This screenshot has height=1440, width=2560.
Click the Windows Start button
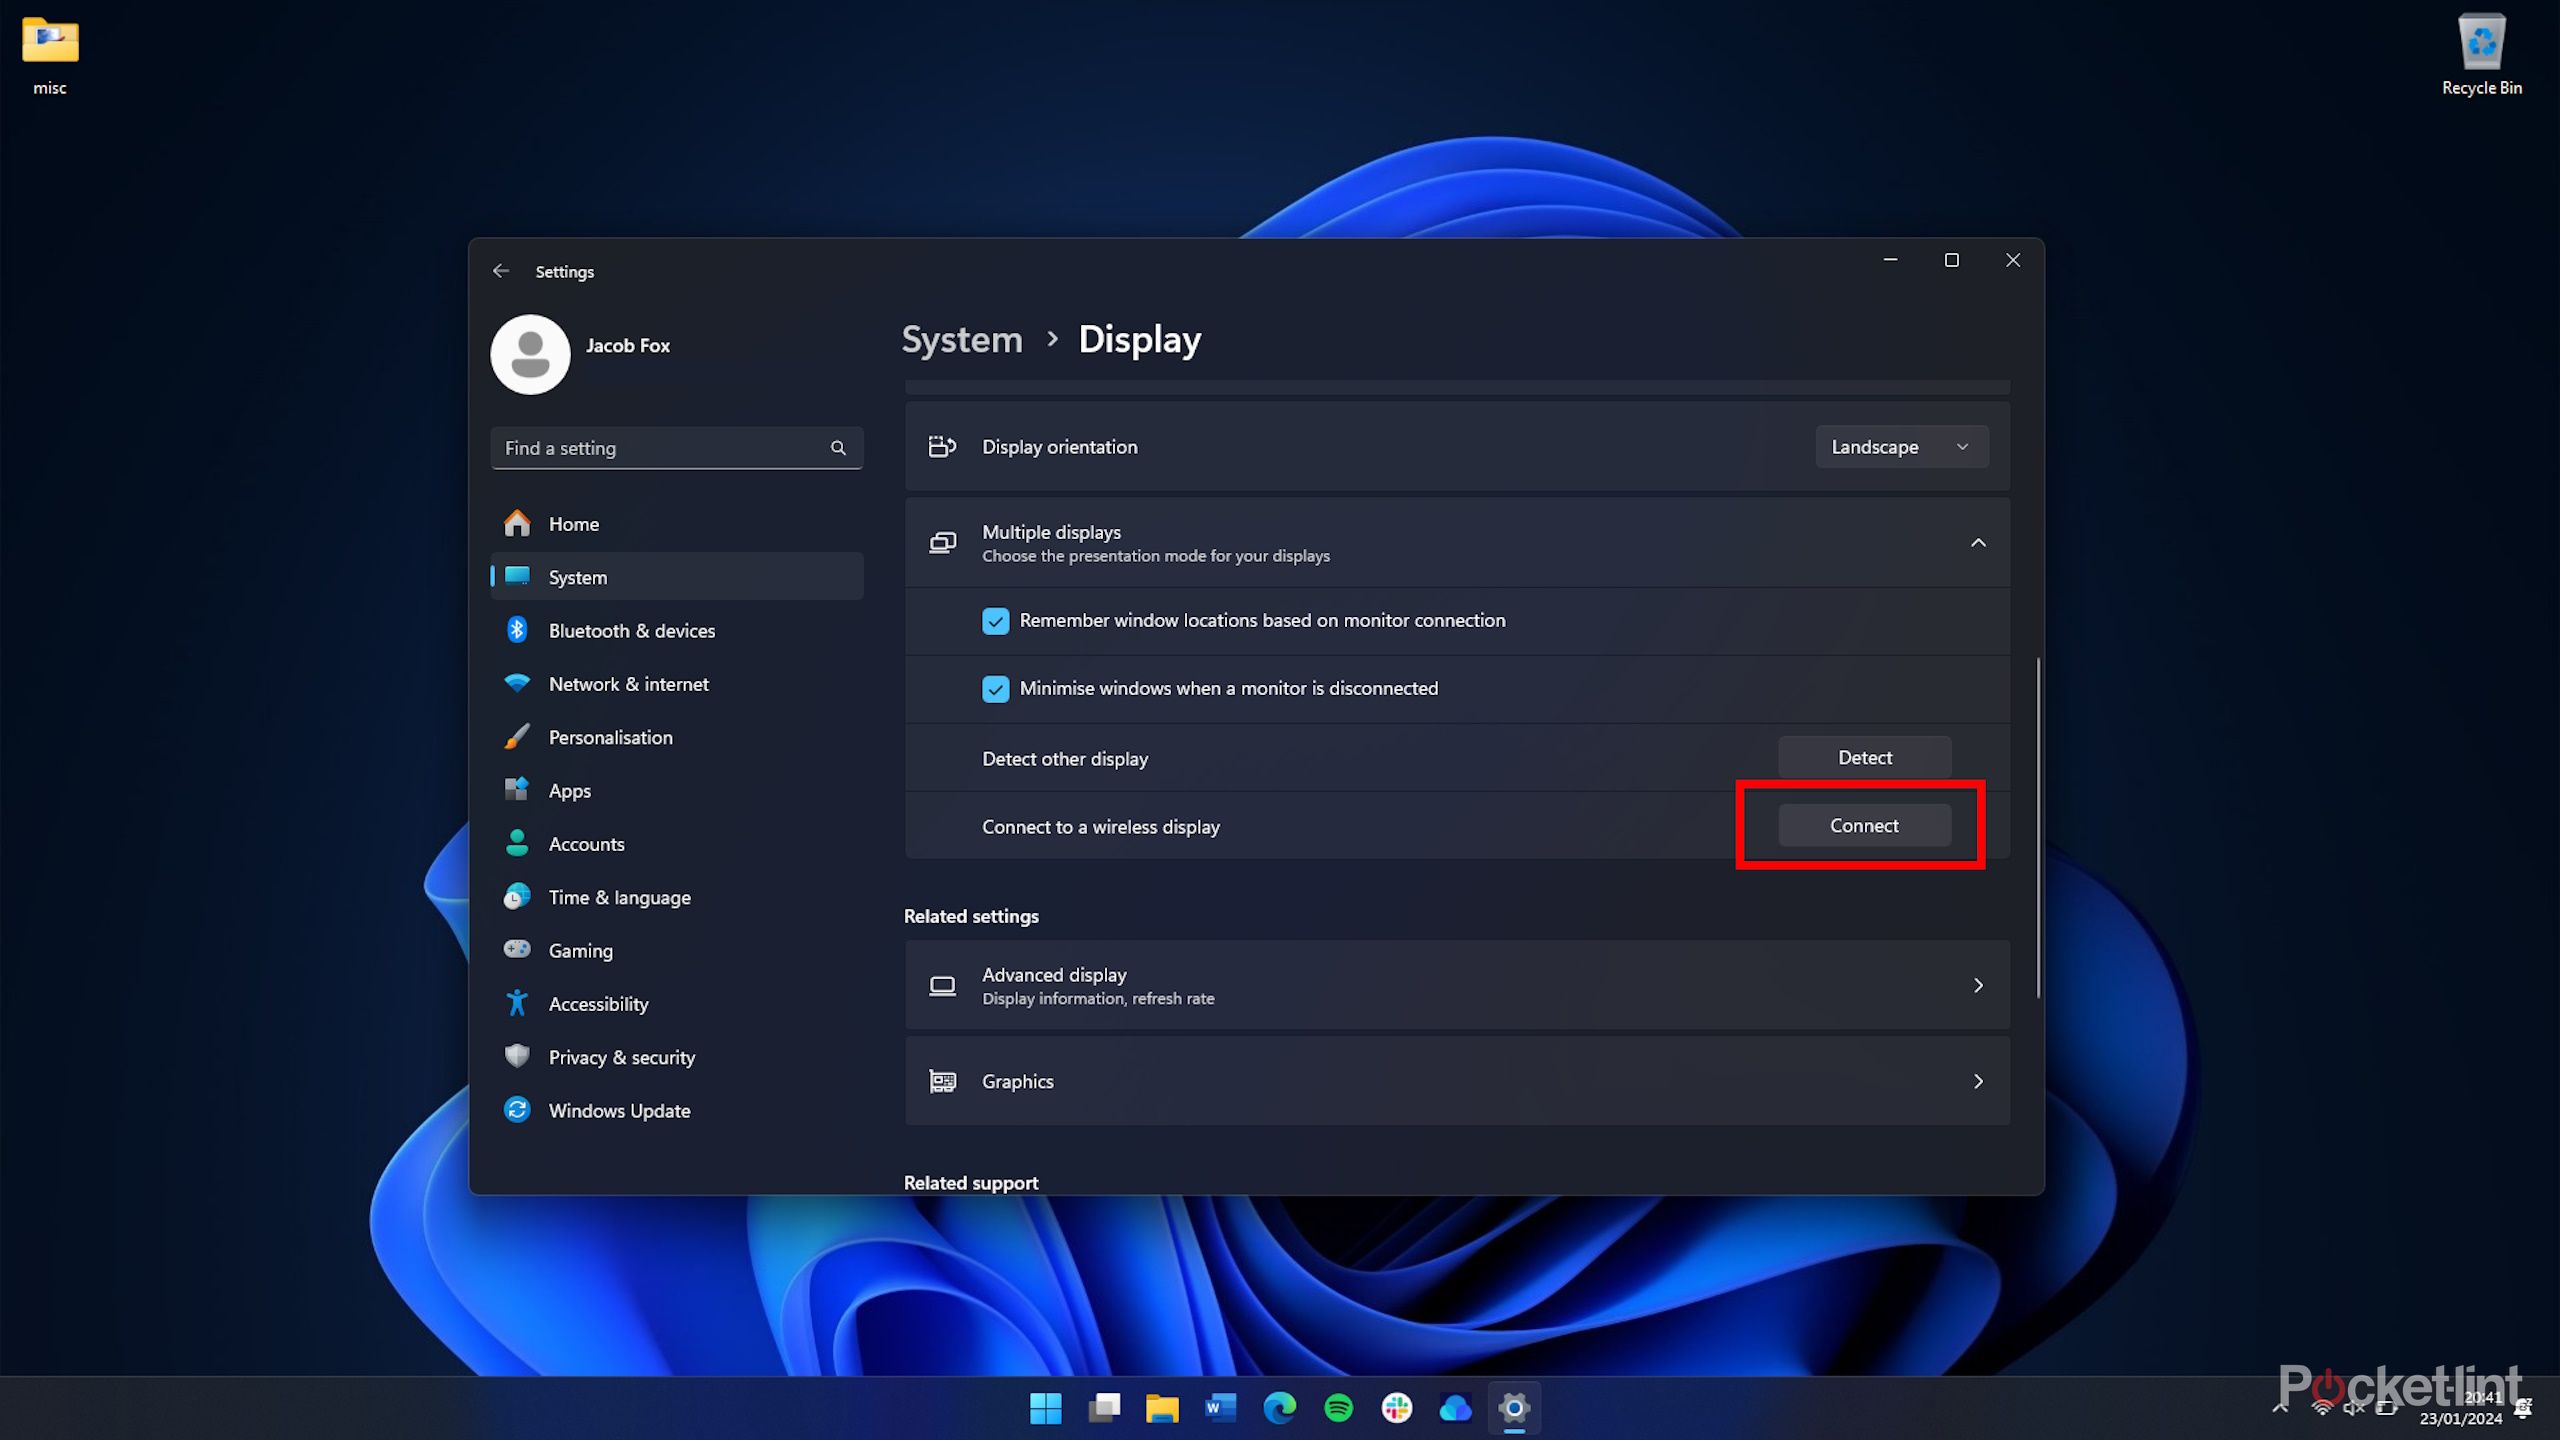pos(1045,1408)
